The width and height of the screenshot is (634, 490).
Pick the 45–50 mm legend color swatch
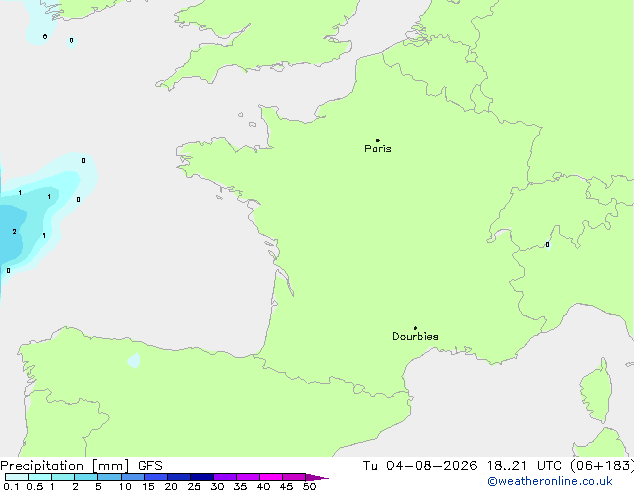point(294,477)
